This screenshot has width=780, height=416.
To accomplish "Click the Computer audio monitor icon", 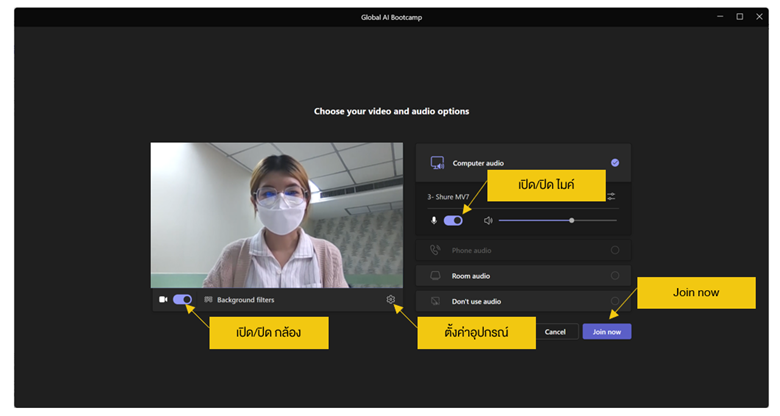I will 436,162.
